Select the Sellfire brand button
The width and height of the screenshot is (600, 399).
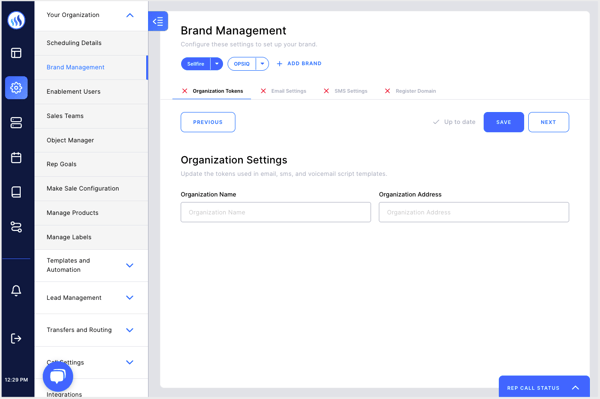pyautogui.click(x=196, y=64)
